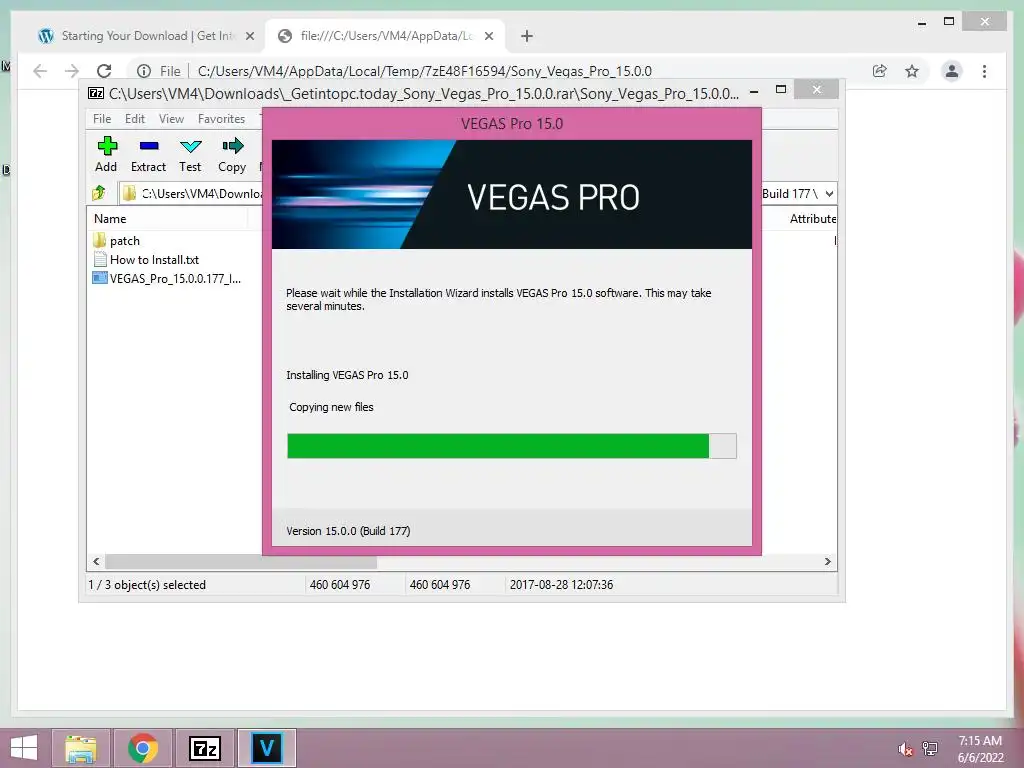Maximize the 7-Zip window
This screenshot has height=768, width=1024.
click(780, 90)
